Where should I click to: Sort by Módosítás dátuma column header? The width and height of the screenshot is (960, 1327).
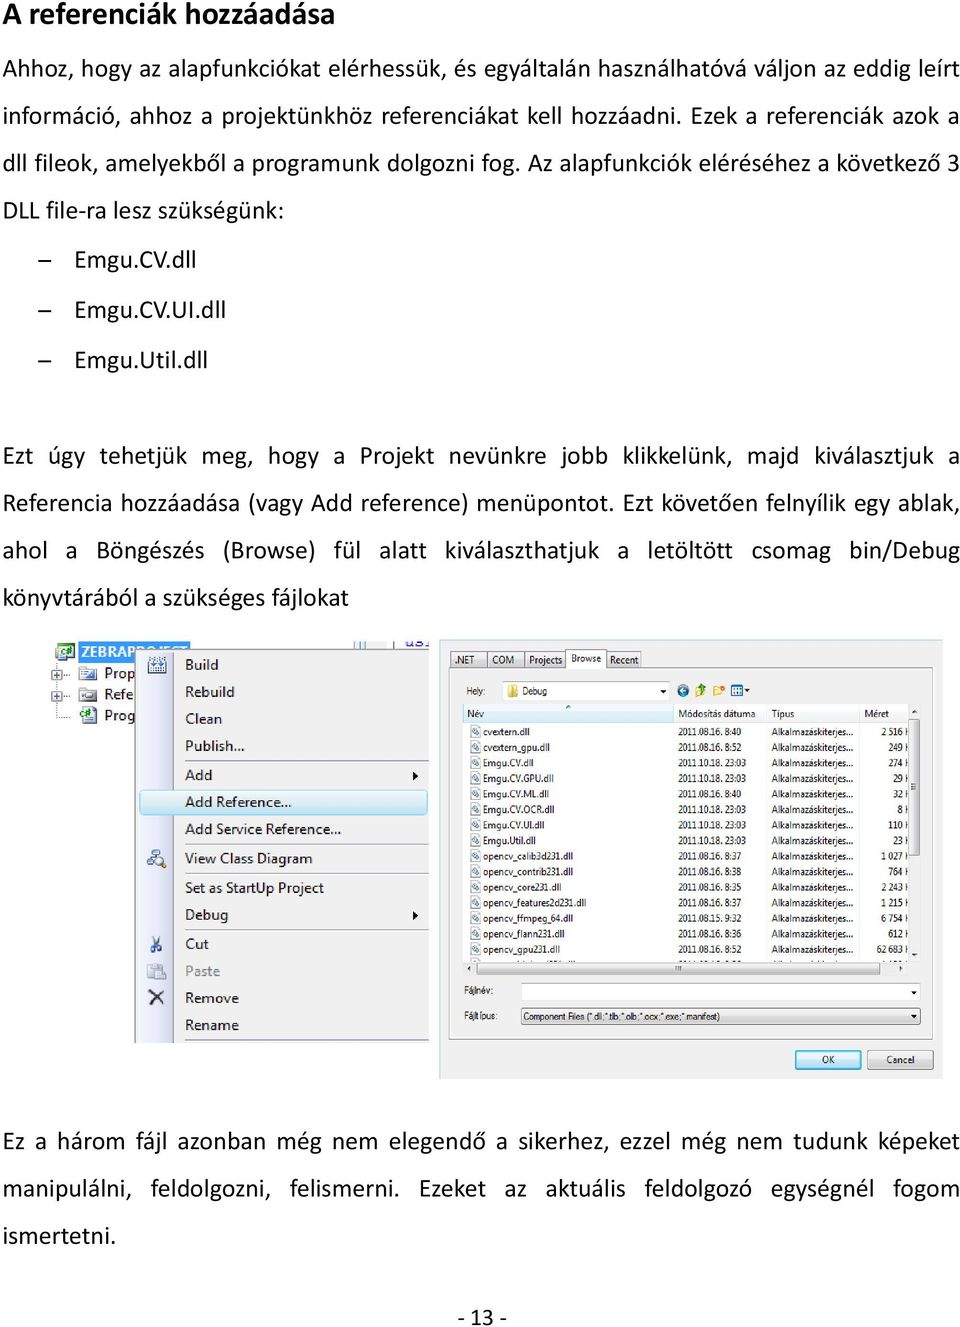(721, 713)
